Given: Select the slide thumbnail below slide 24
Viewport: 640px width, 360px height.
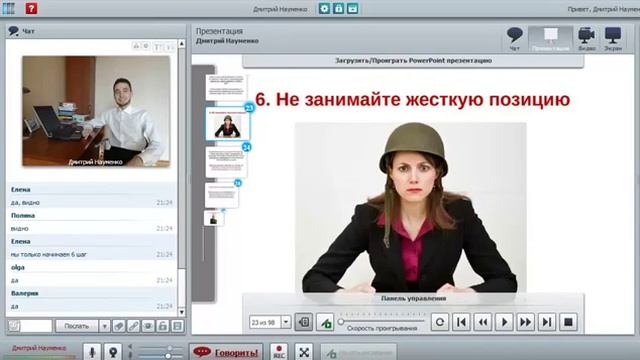Looking at the screenshot, I should click(x=222, y=195).
